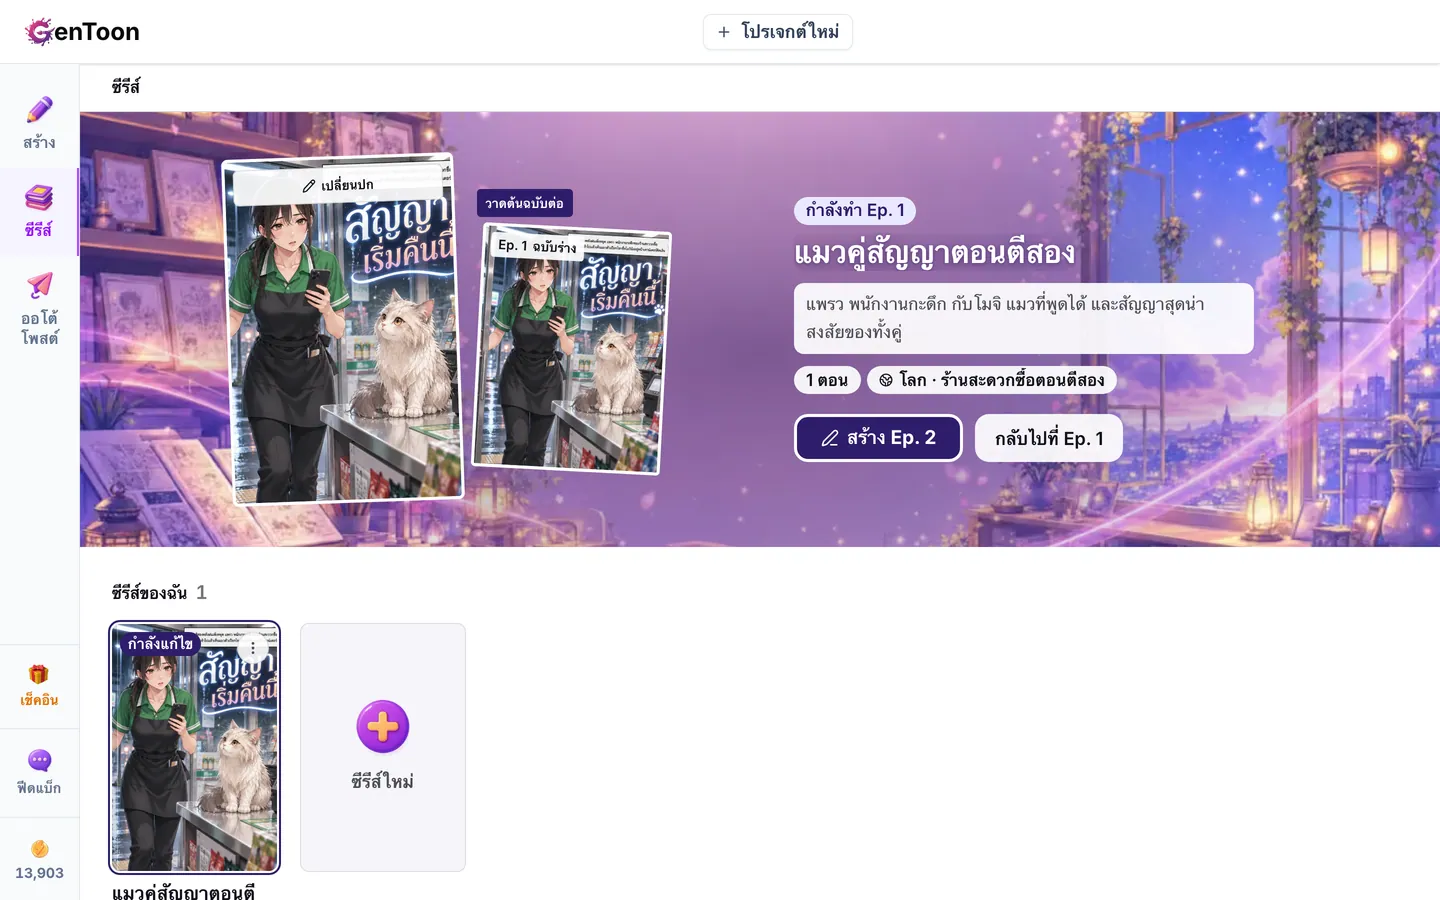Screen dimensions: 1440x900
Task: Open the ฟีดแบ็ก chat bubble icon
Action: click(x=39, y=761)
